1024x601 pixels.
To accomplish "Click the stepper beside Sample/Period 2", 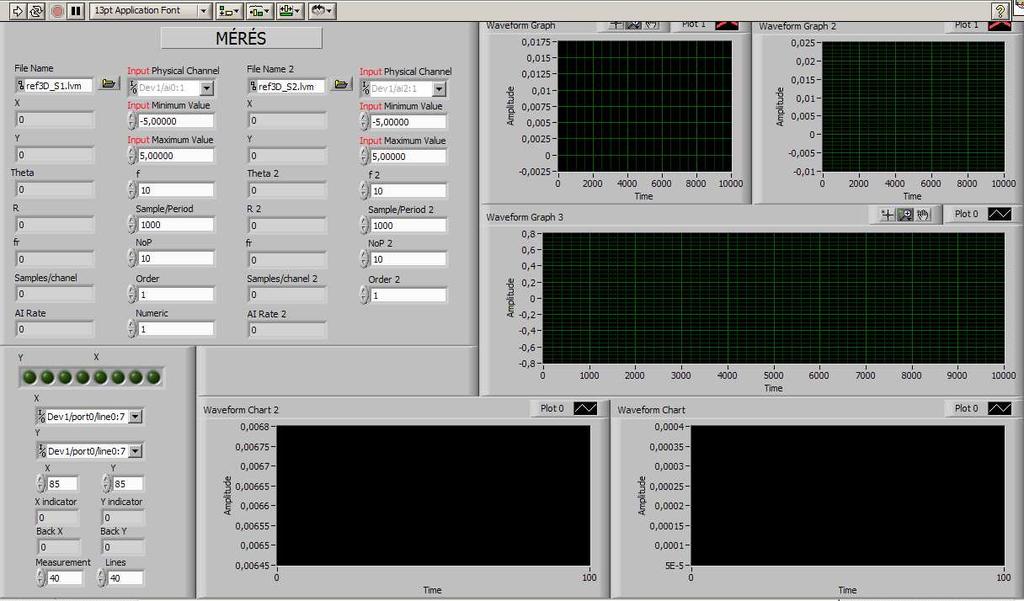I will point(364,225).
